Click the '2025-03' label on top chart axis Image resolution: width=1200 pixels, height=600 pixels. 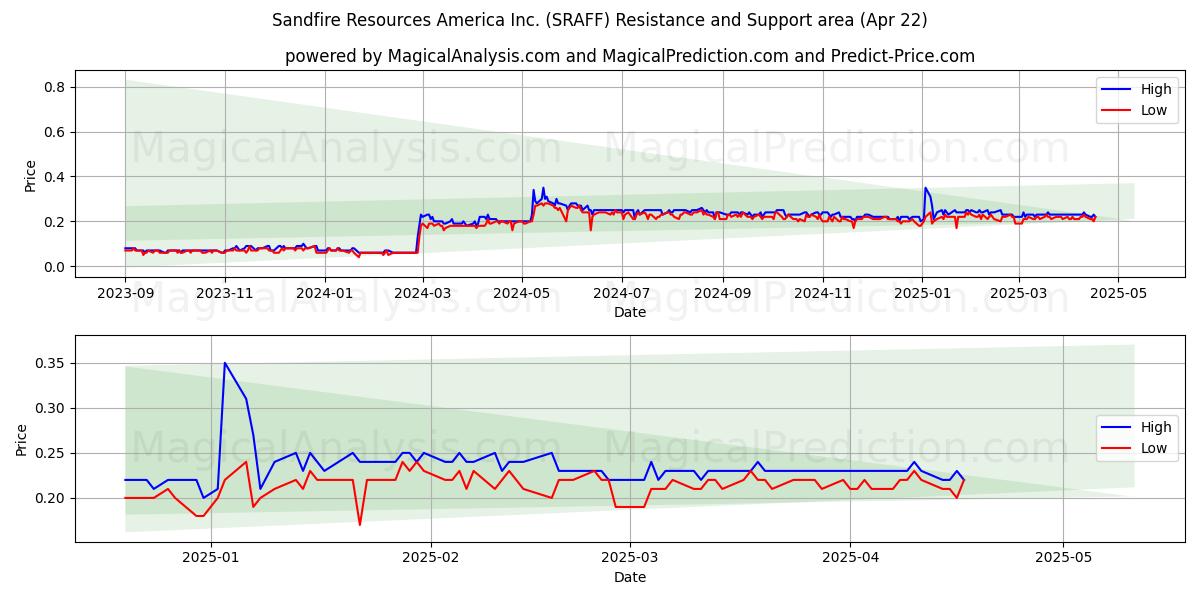[1019, 295]
